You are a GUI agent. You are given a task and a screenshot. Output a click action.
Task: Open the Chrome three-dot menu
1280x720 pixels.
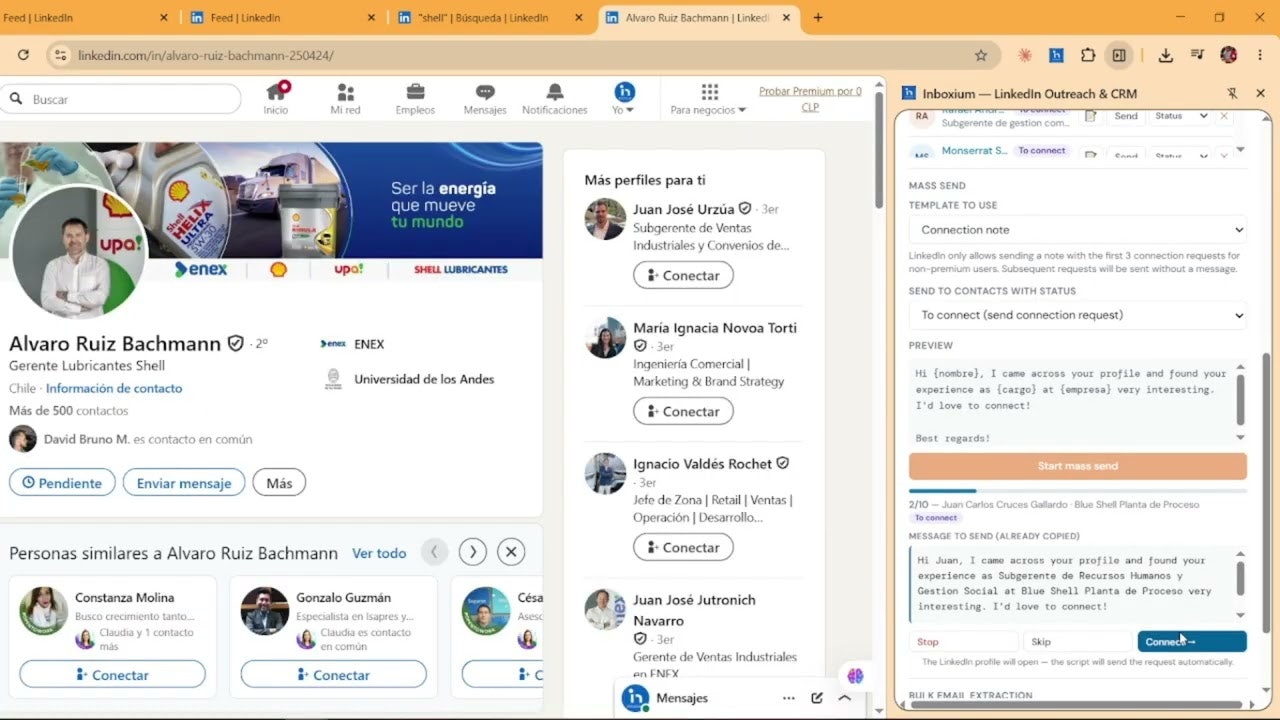tap(1259, 55)
